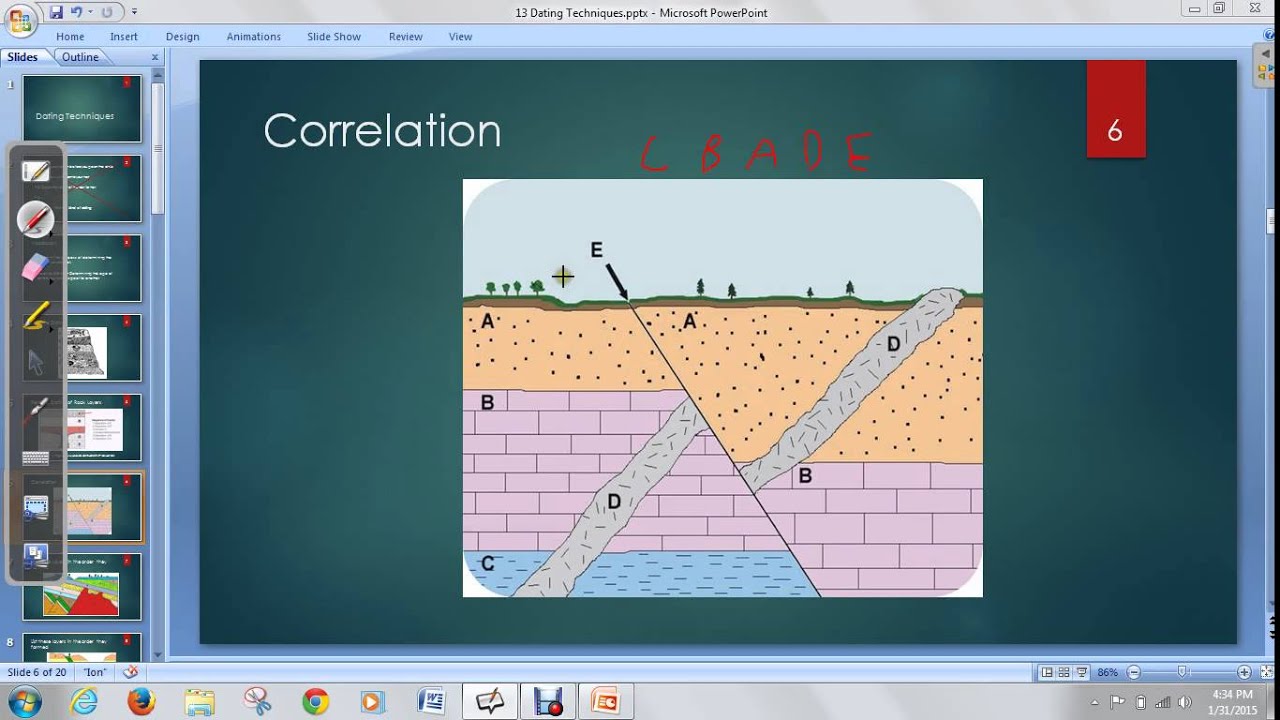The image size is (1280, 720).
Task: Close the Slides/Outline pane
Action: tap(155, 58)
